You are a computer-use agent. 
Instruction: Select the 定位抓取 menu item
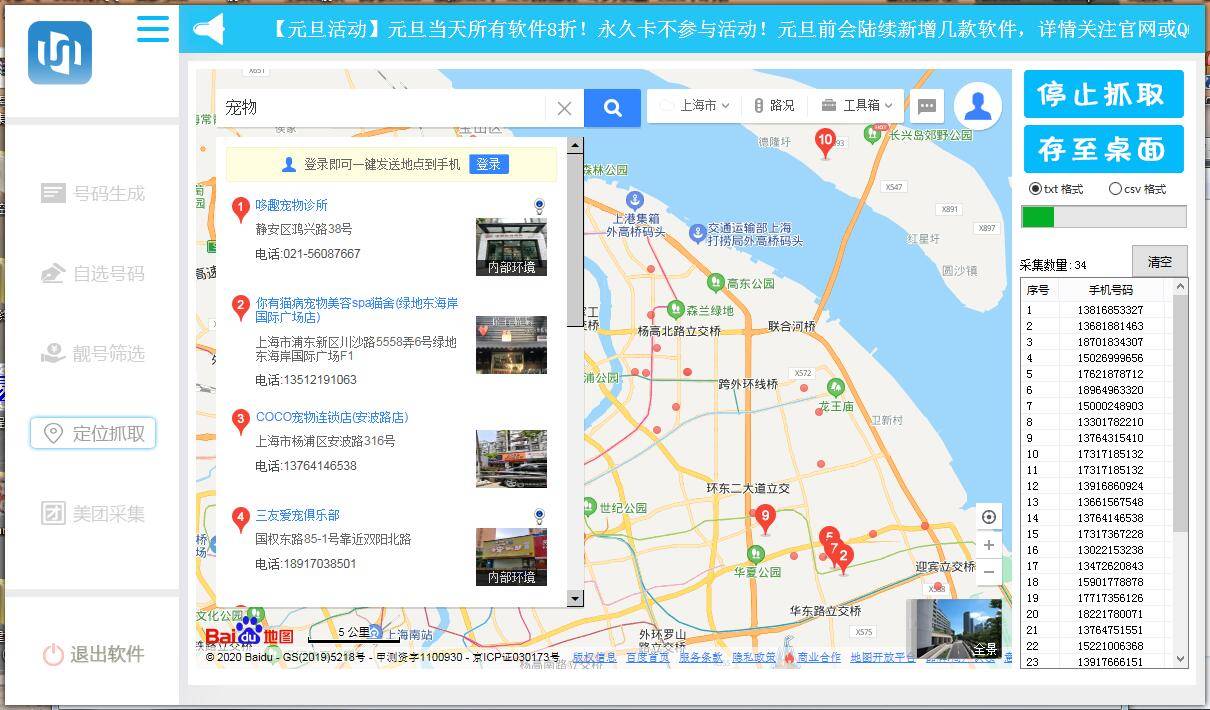click(x=93, y=433)
